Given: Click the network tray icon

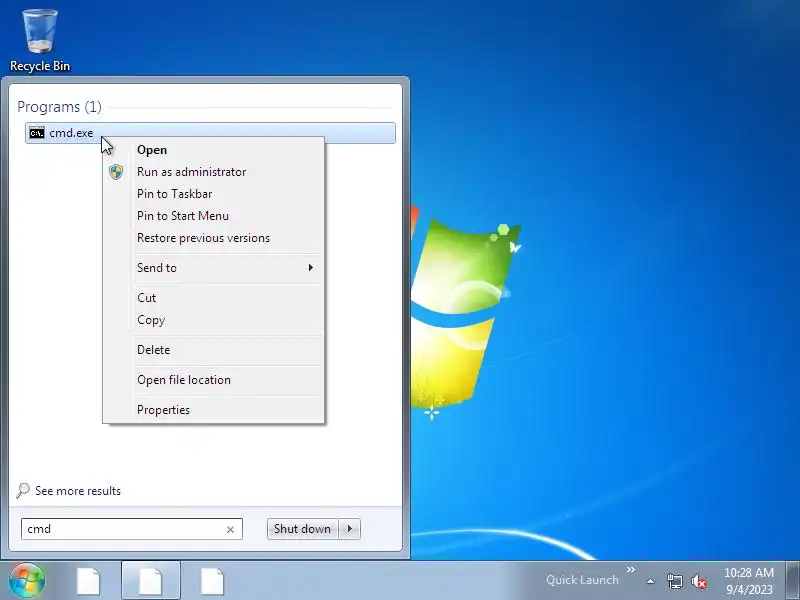Looking at the screenshot, I should click(x=674, y=581).
